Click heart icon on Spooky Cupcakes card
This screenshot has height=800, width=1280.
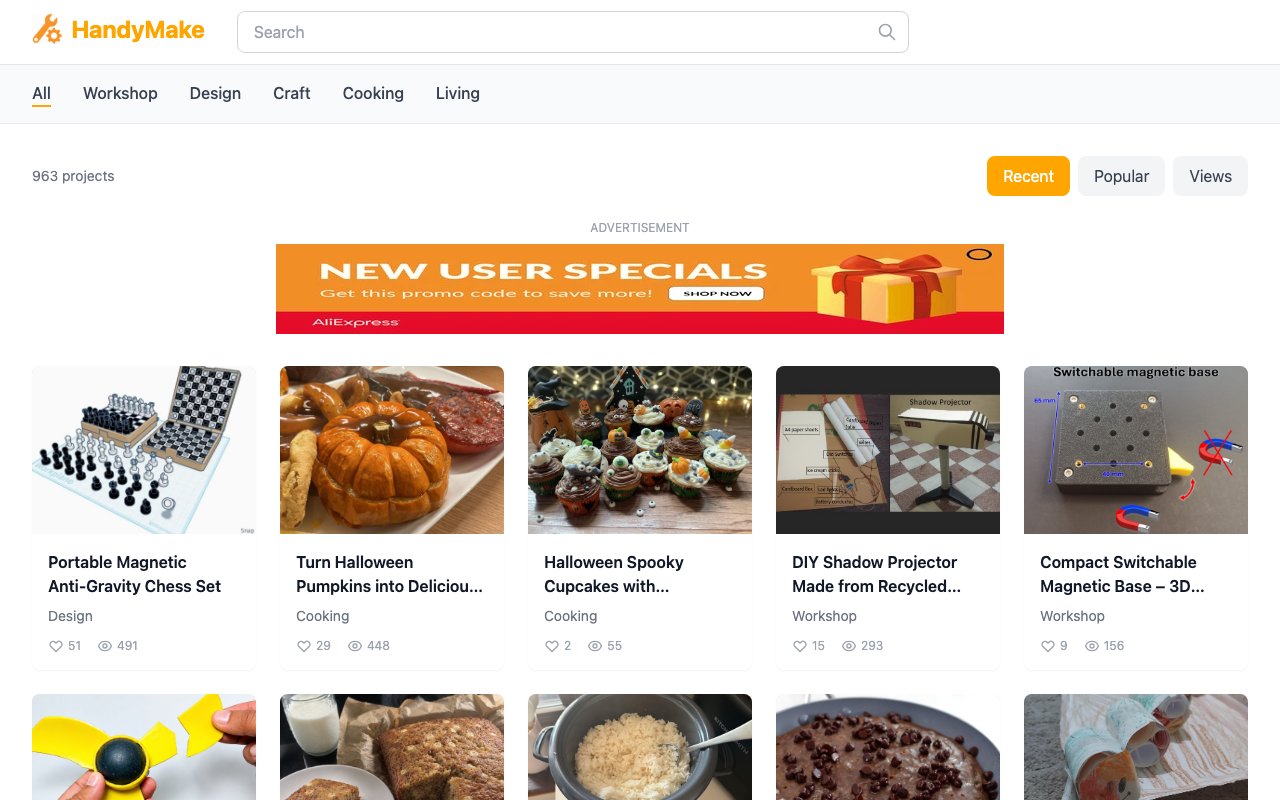point(552,646)
